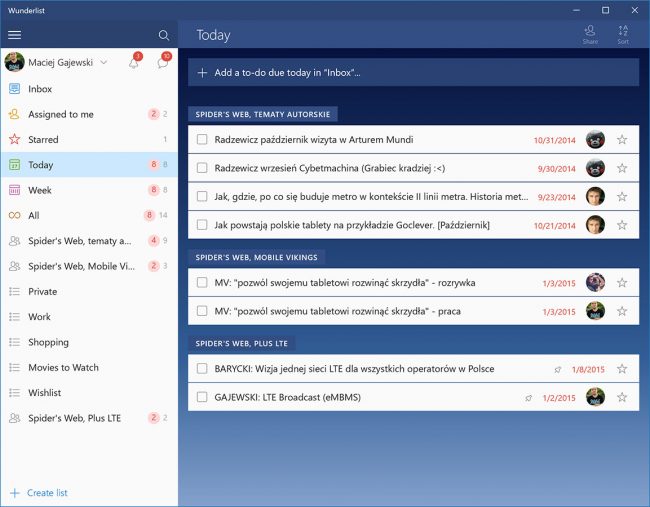This screenshot has width=650, height=507.
Task: Click the pin icon on BARYCKI task
Action: (x=558, y=369)
